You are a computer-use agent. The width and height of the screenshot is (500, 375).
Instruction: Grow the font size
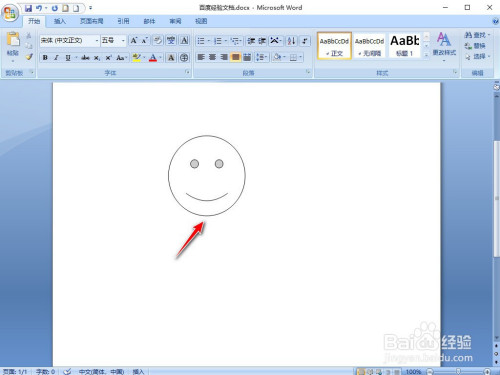coord(134,41)
